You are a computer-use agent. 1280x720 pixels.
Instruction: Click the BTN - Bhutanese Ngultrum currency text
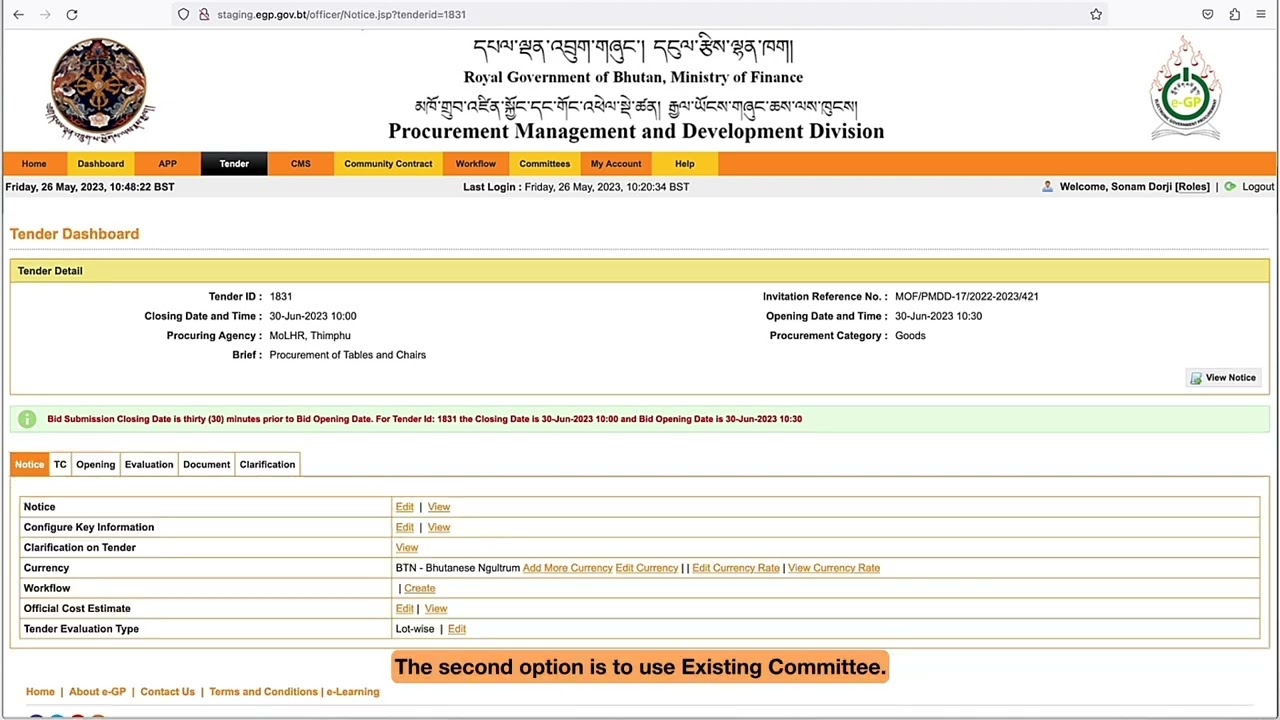[458, 568]
